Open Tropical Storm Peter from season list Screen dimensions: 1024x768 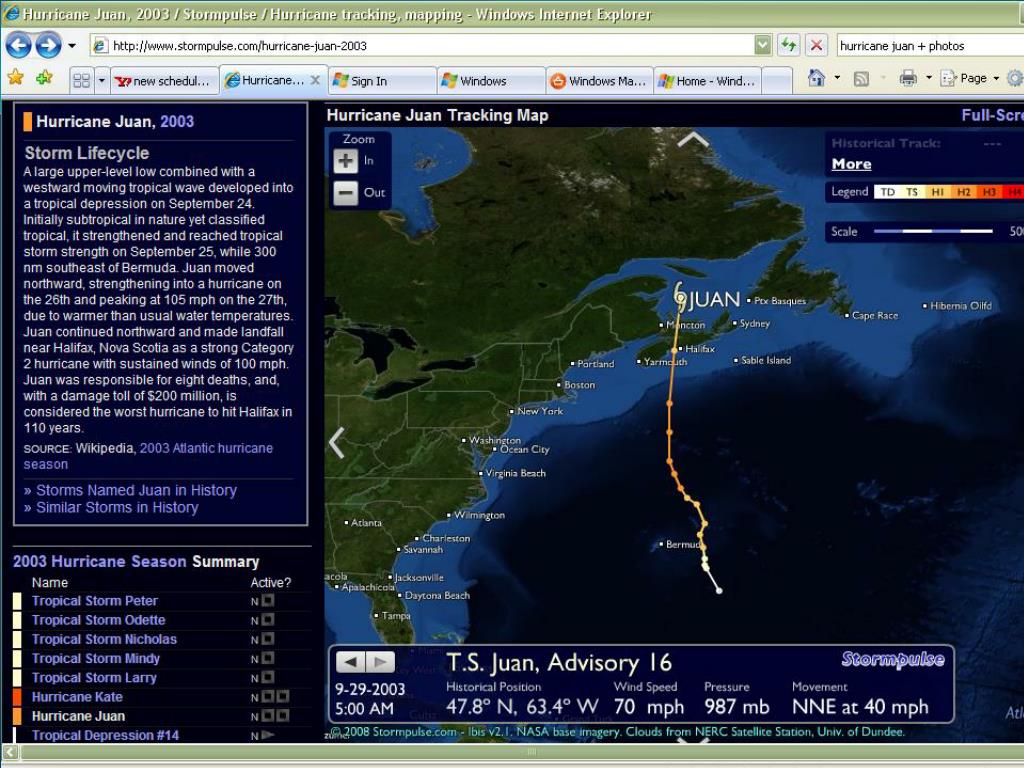tap(95, 601)
